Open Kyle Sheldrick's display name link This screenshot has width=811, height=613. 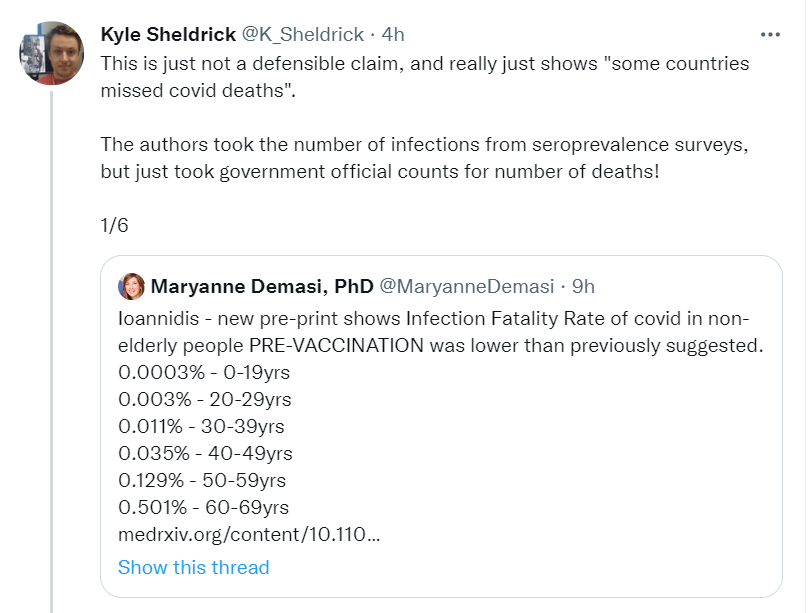coord(167,34)
